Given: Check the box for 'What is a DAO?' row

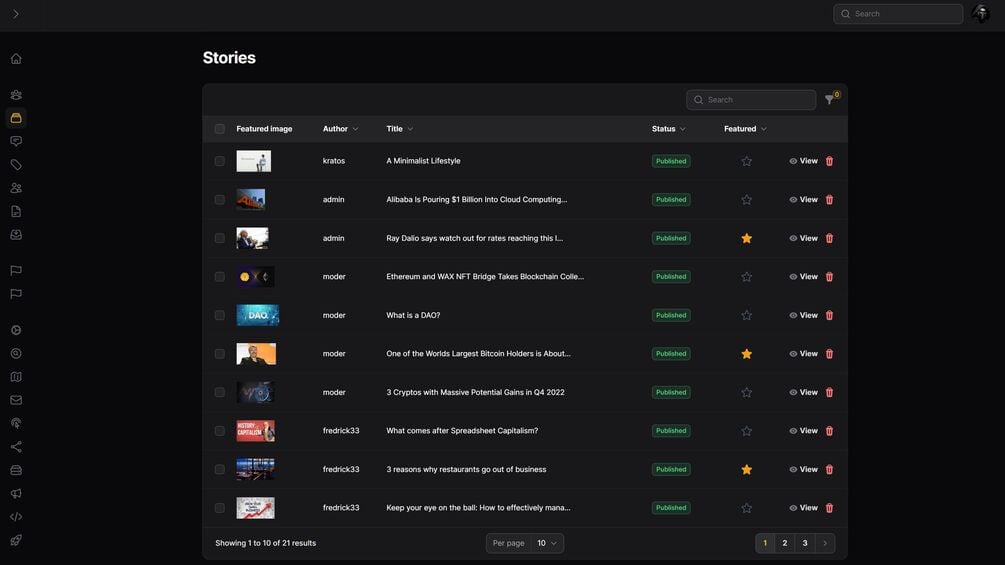Looking at the screenshot, I should 220,316.
